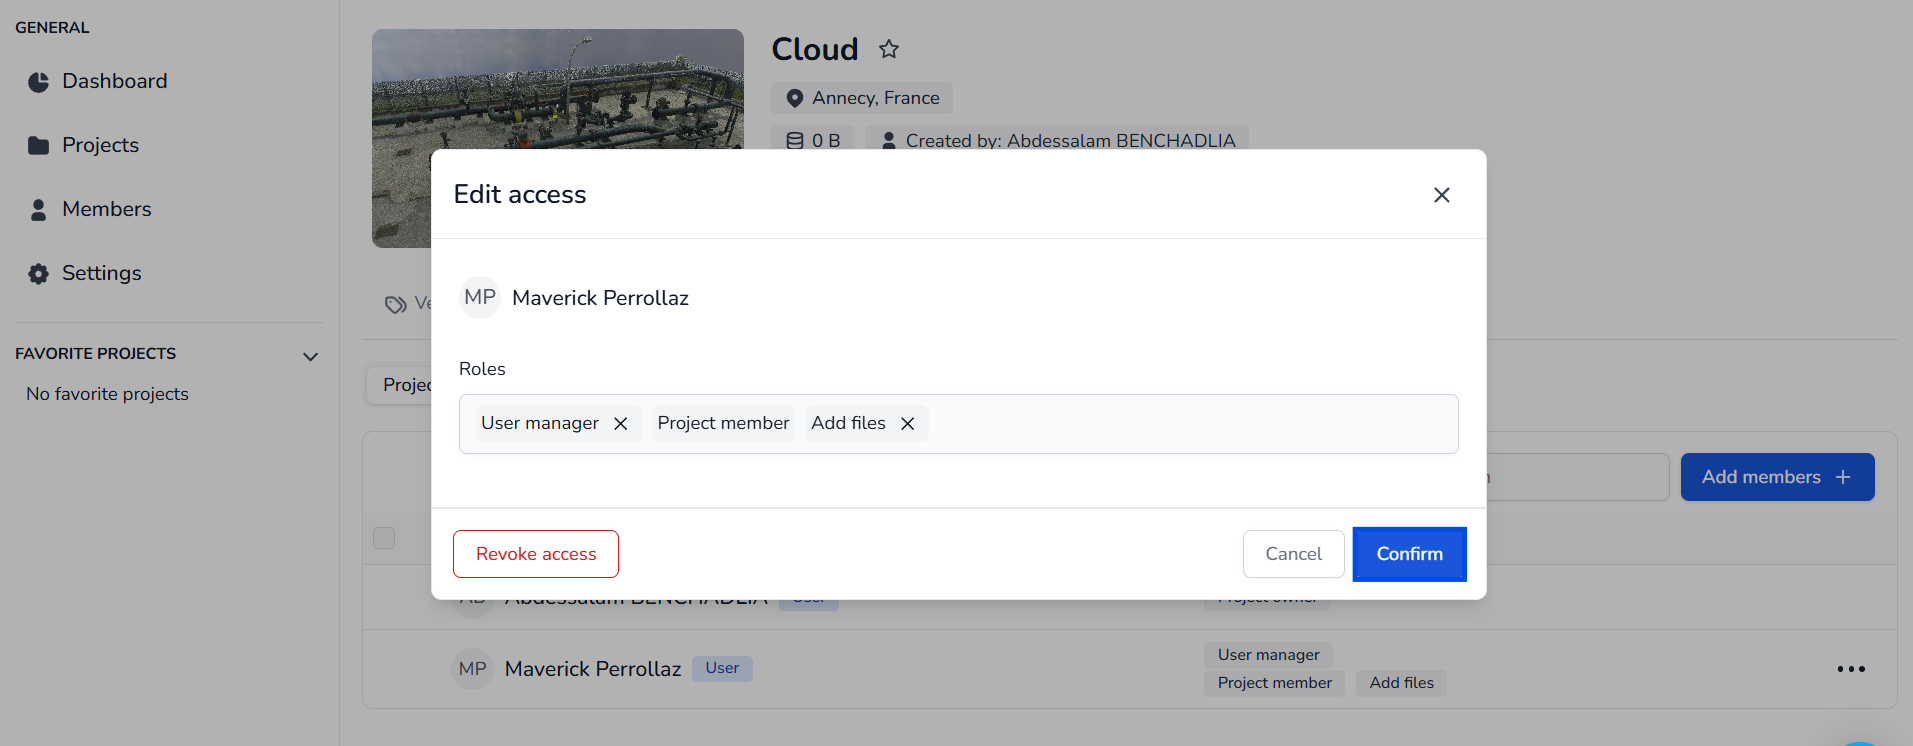This screenshot has height=746, width=1913.
Task: Go to the Members page
Action: [x=106, y=210]
